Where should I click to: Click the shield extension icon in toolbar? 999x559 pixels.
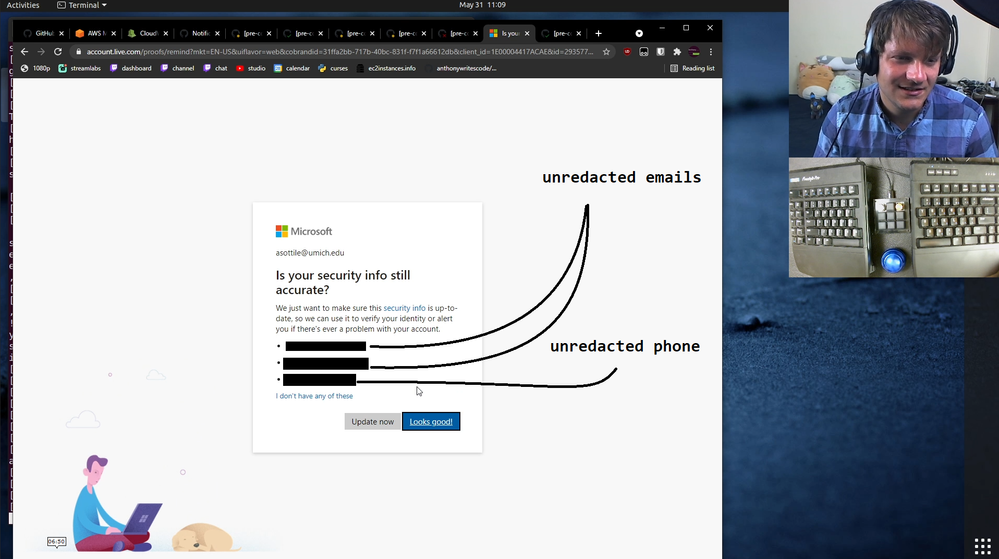click(x=661, y=52)
